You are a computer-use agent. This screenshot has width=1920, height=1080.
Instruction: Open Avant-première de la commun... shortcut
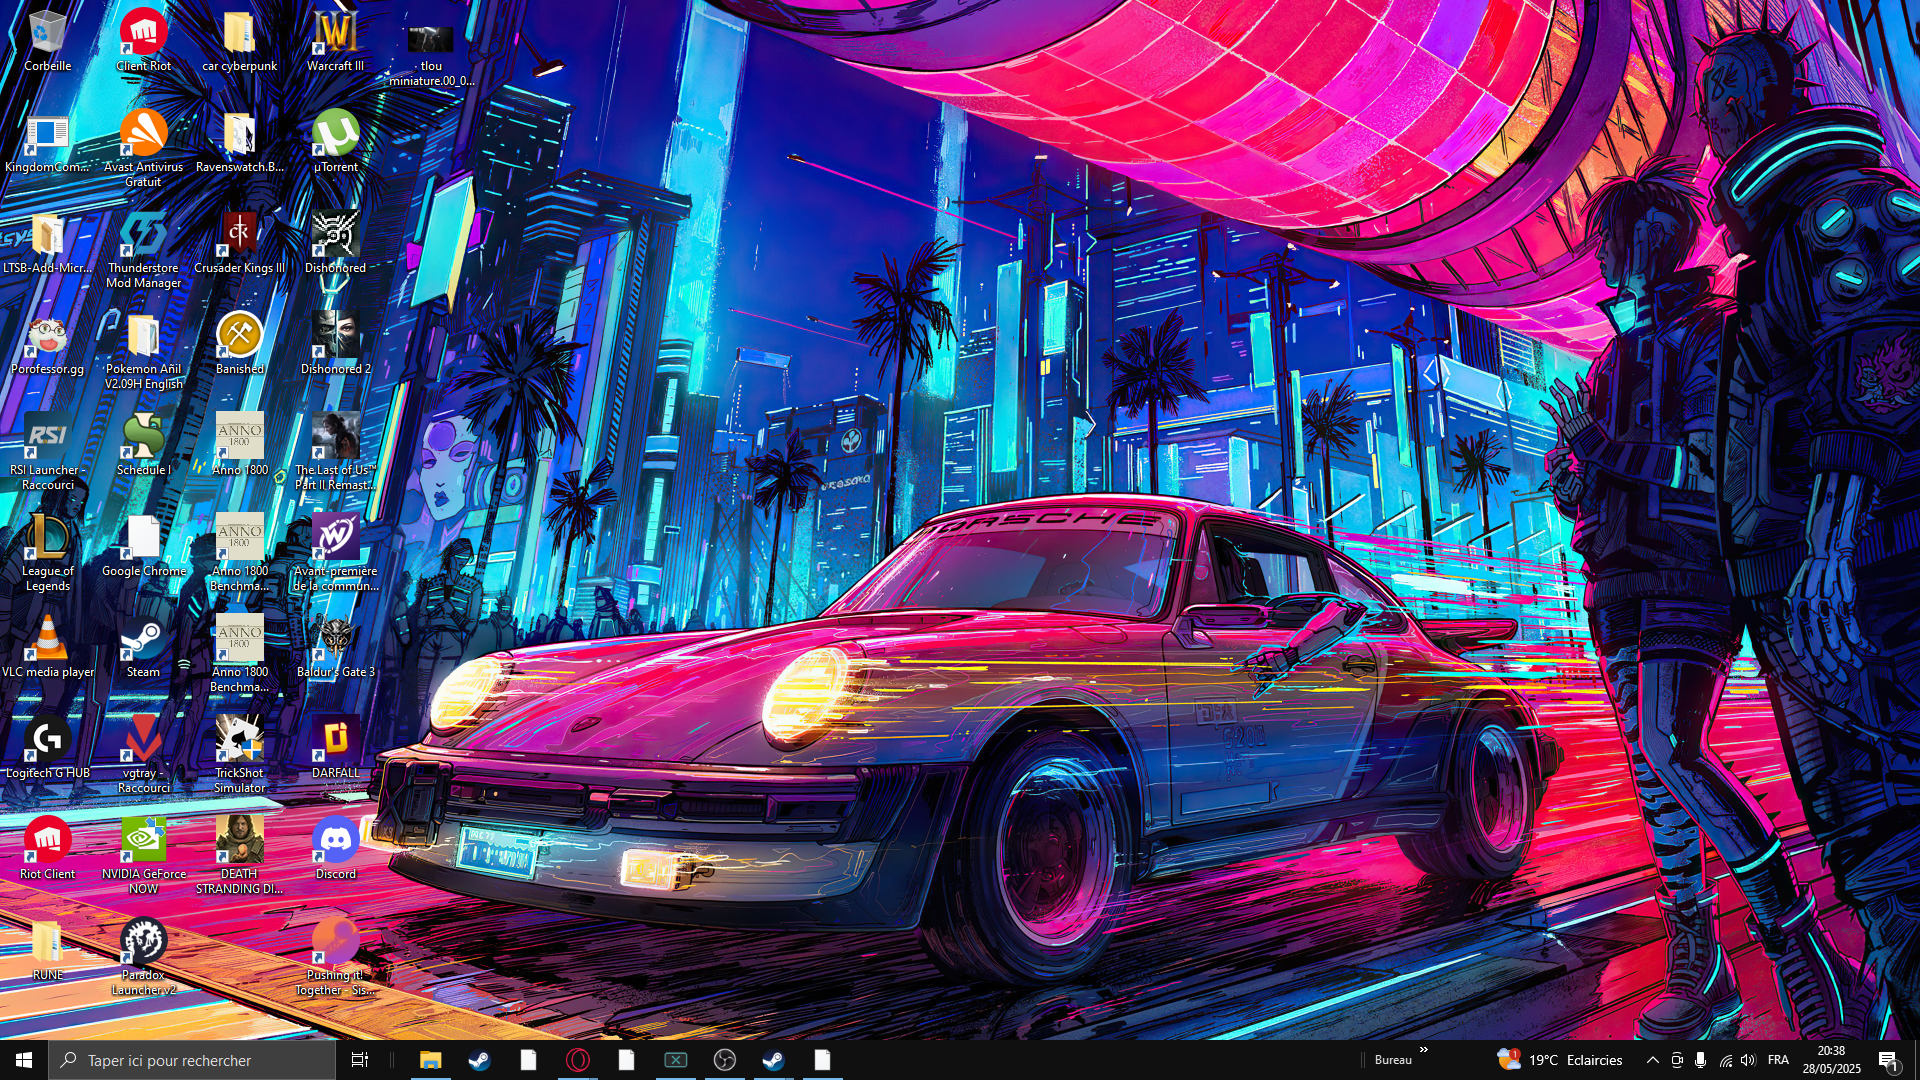click(x=335, y=553)
